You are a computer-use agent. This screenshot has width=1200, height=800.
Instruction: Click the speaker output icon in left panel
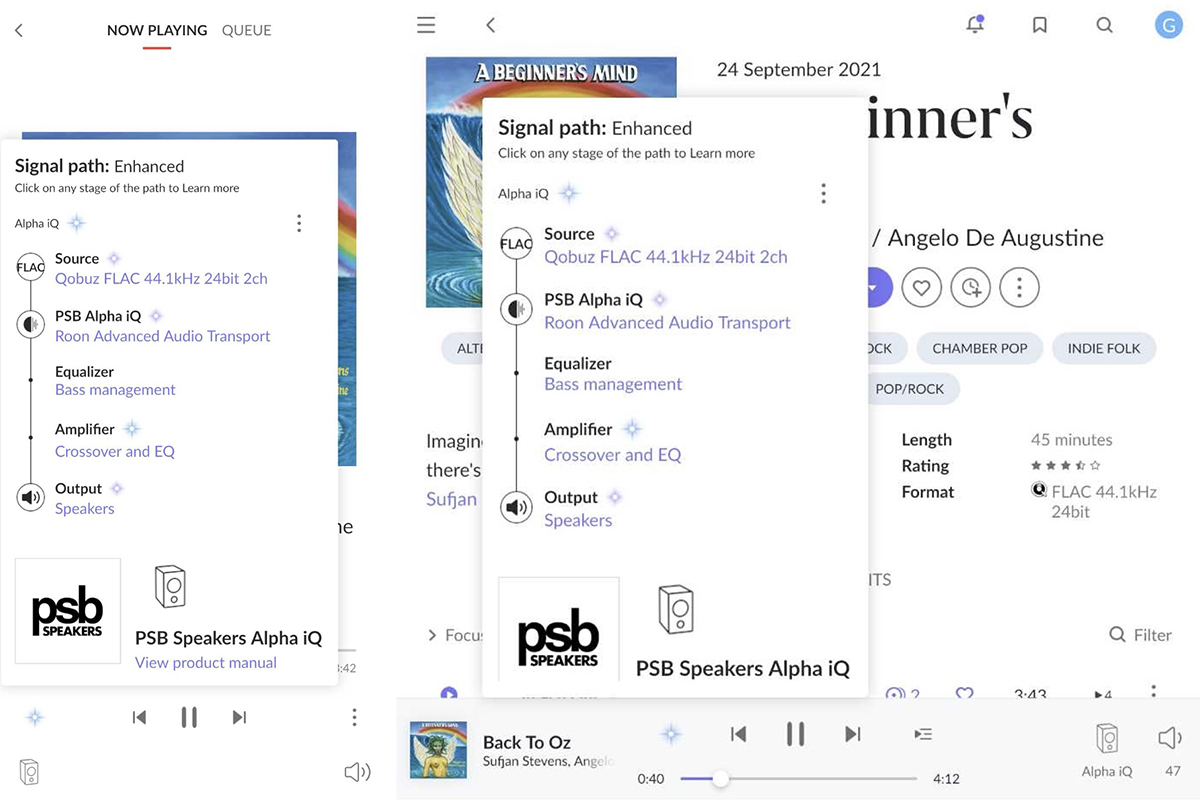click(31, 497)
